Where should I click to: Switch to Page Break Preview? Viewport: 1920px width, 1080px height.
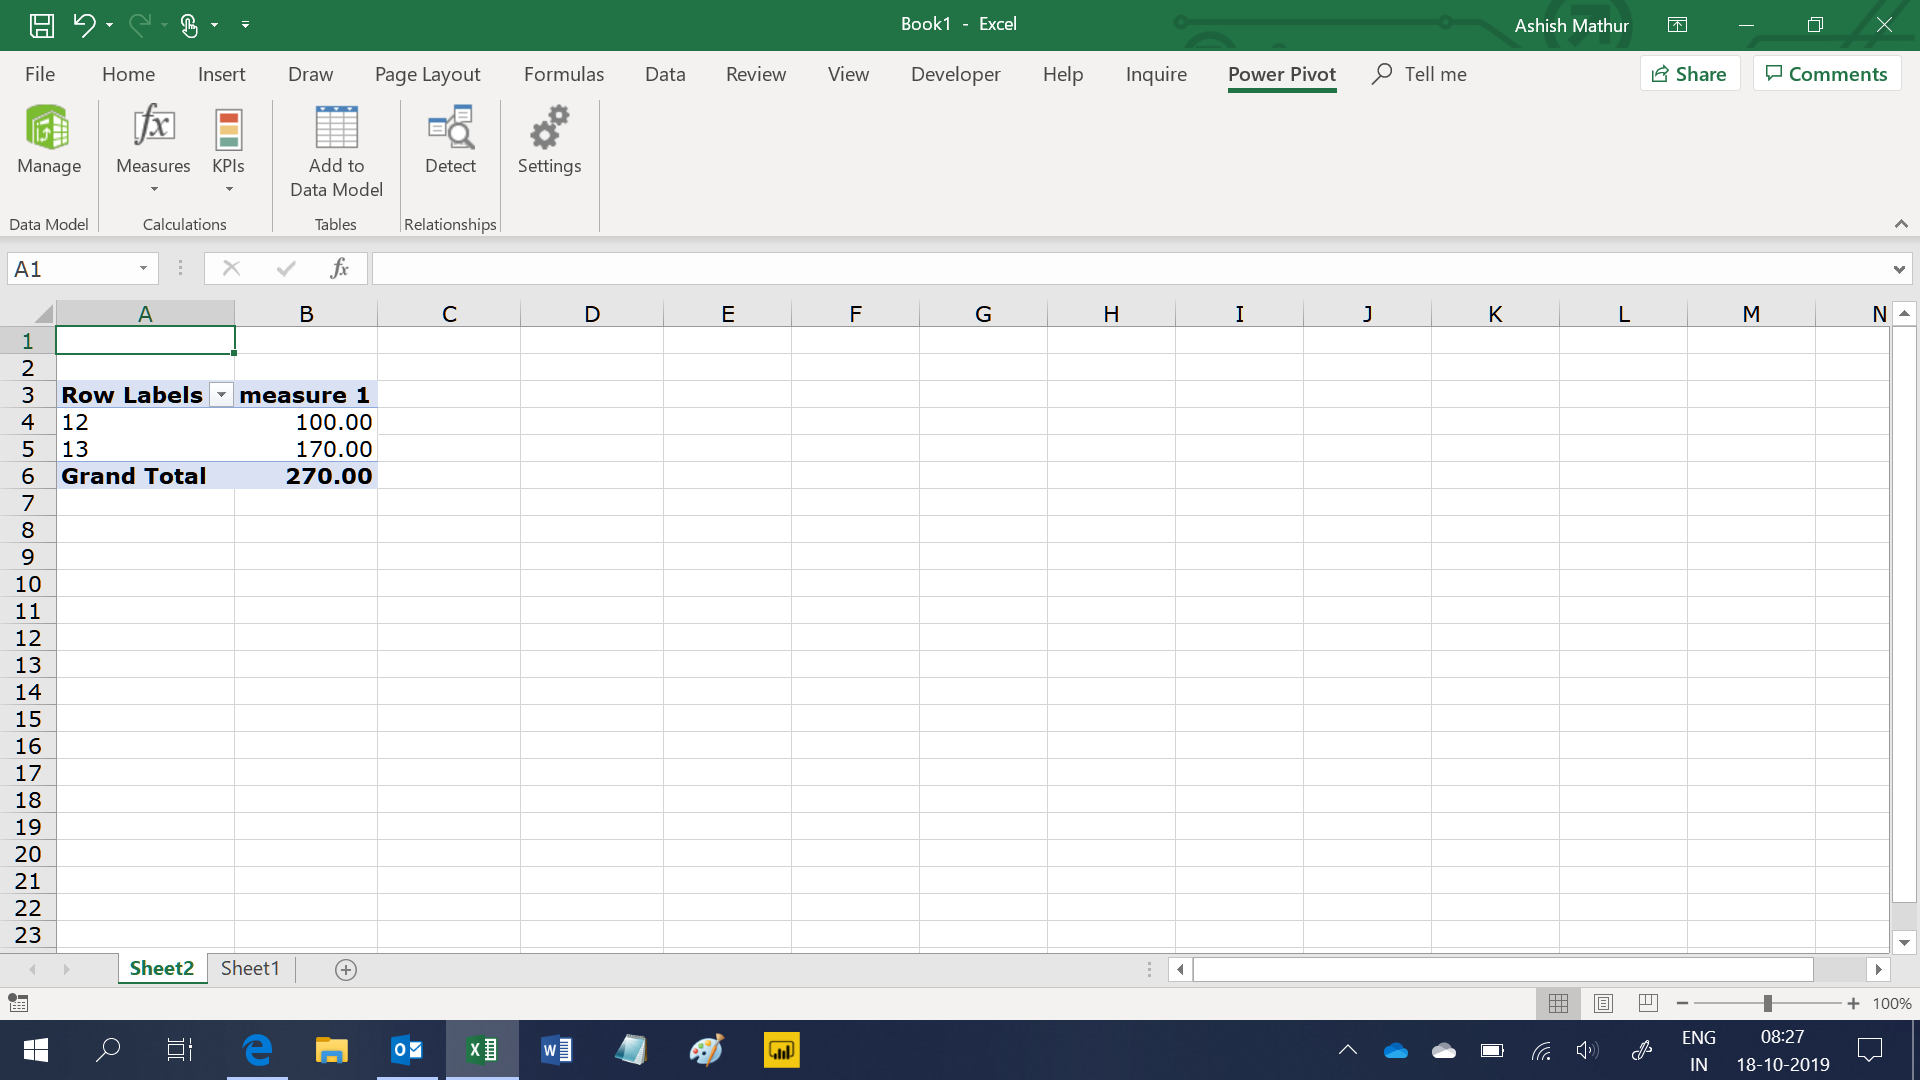(x=1648, y=1003)
